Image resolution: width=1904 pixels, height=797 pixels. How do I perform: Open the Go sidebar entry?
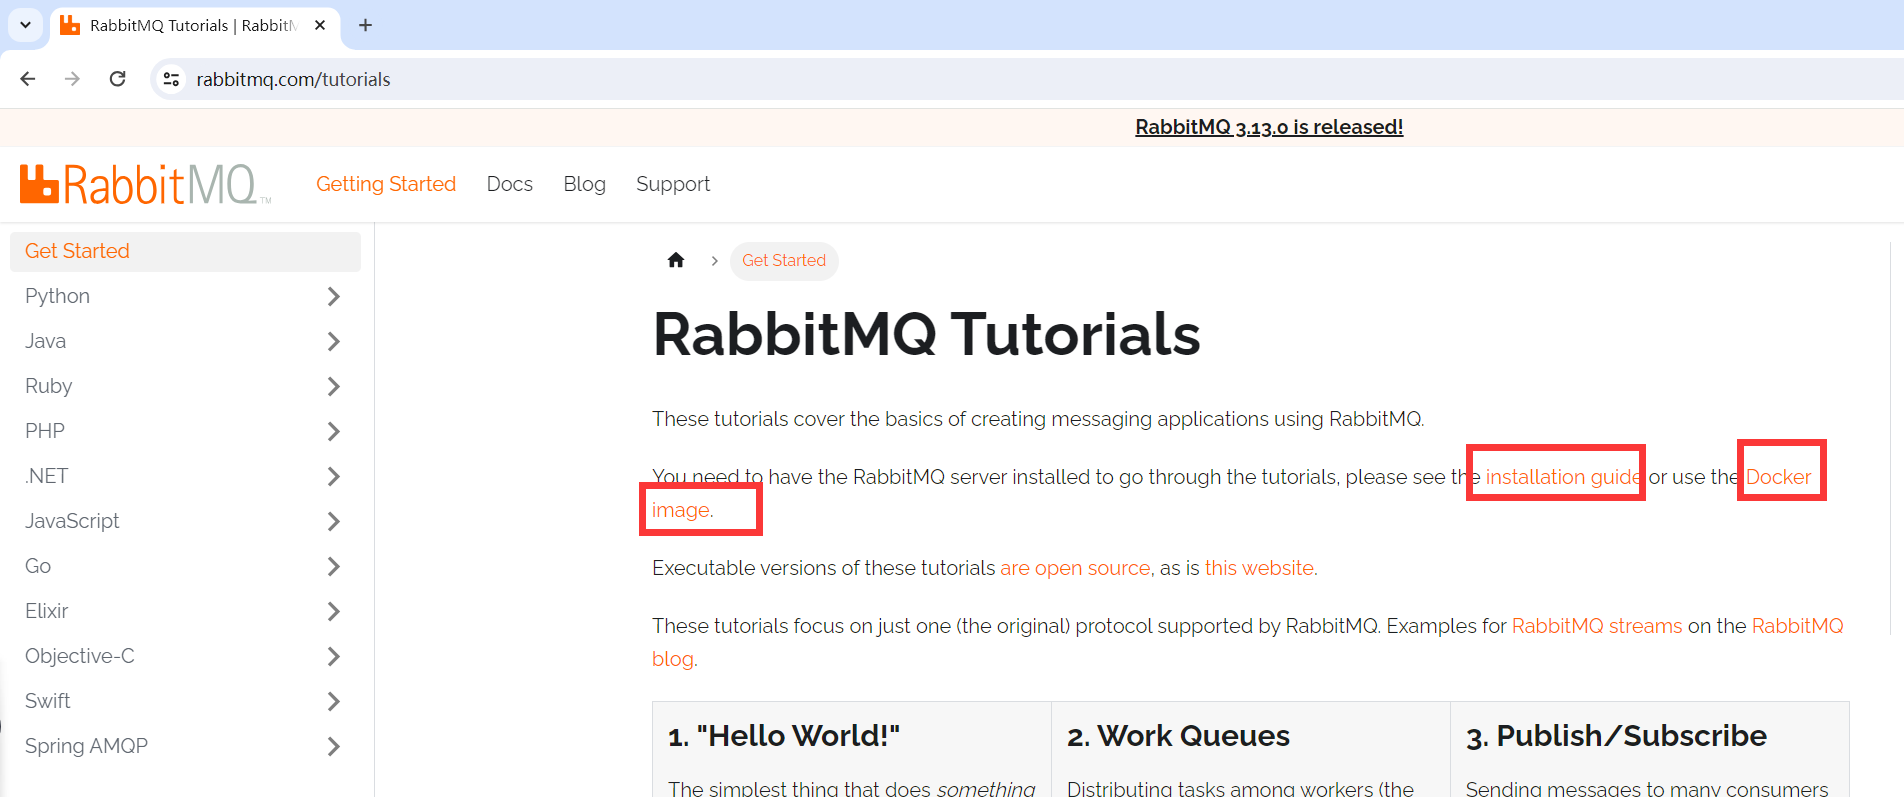[x=38, y=566]
